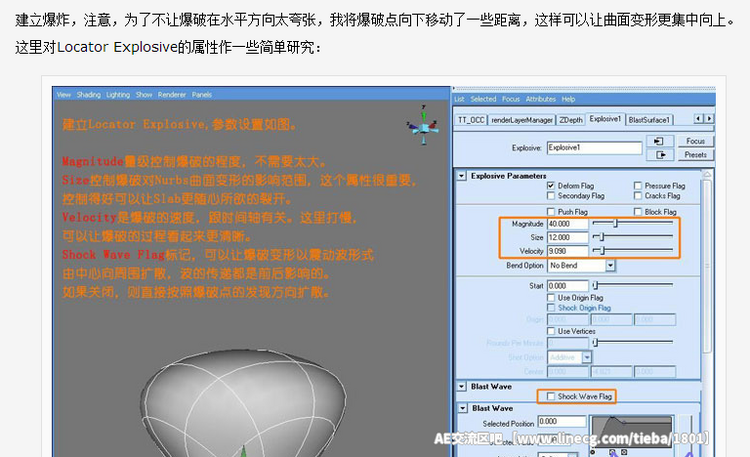Select the ZDepth tab
This screenshot has height=457, width=750.
coord(571,120)
